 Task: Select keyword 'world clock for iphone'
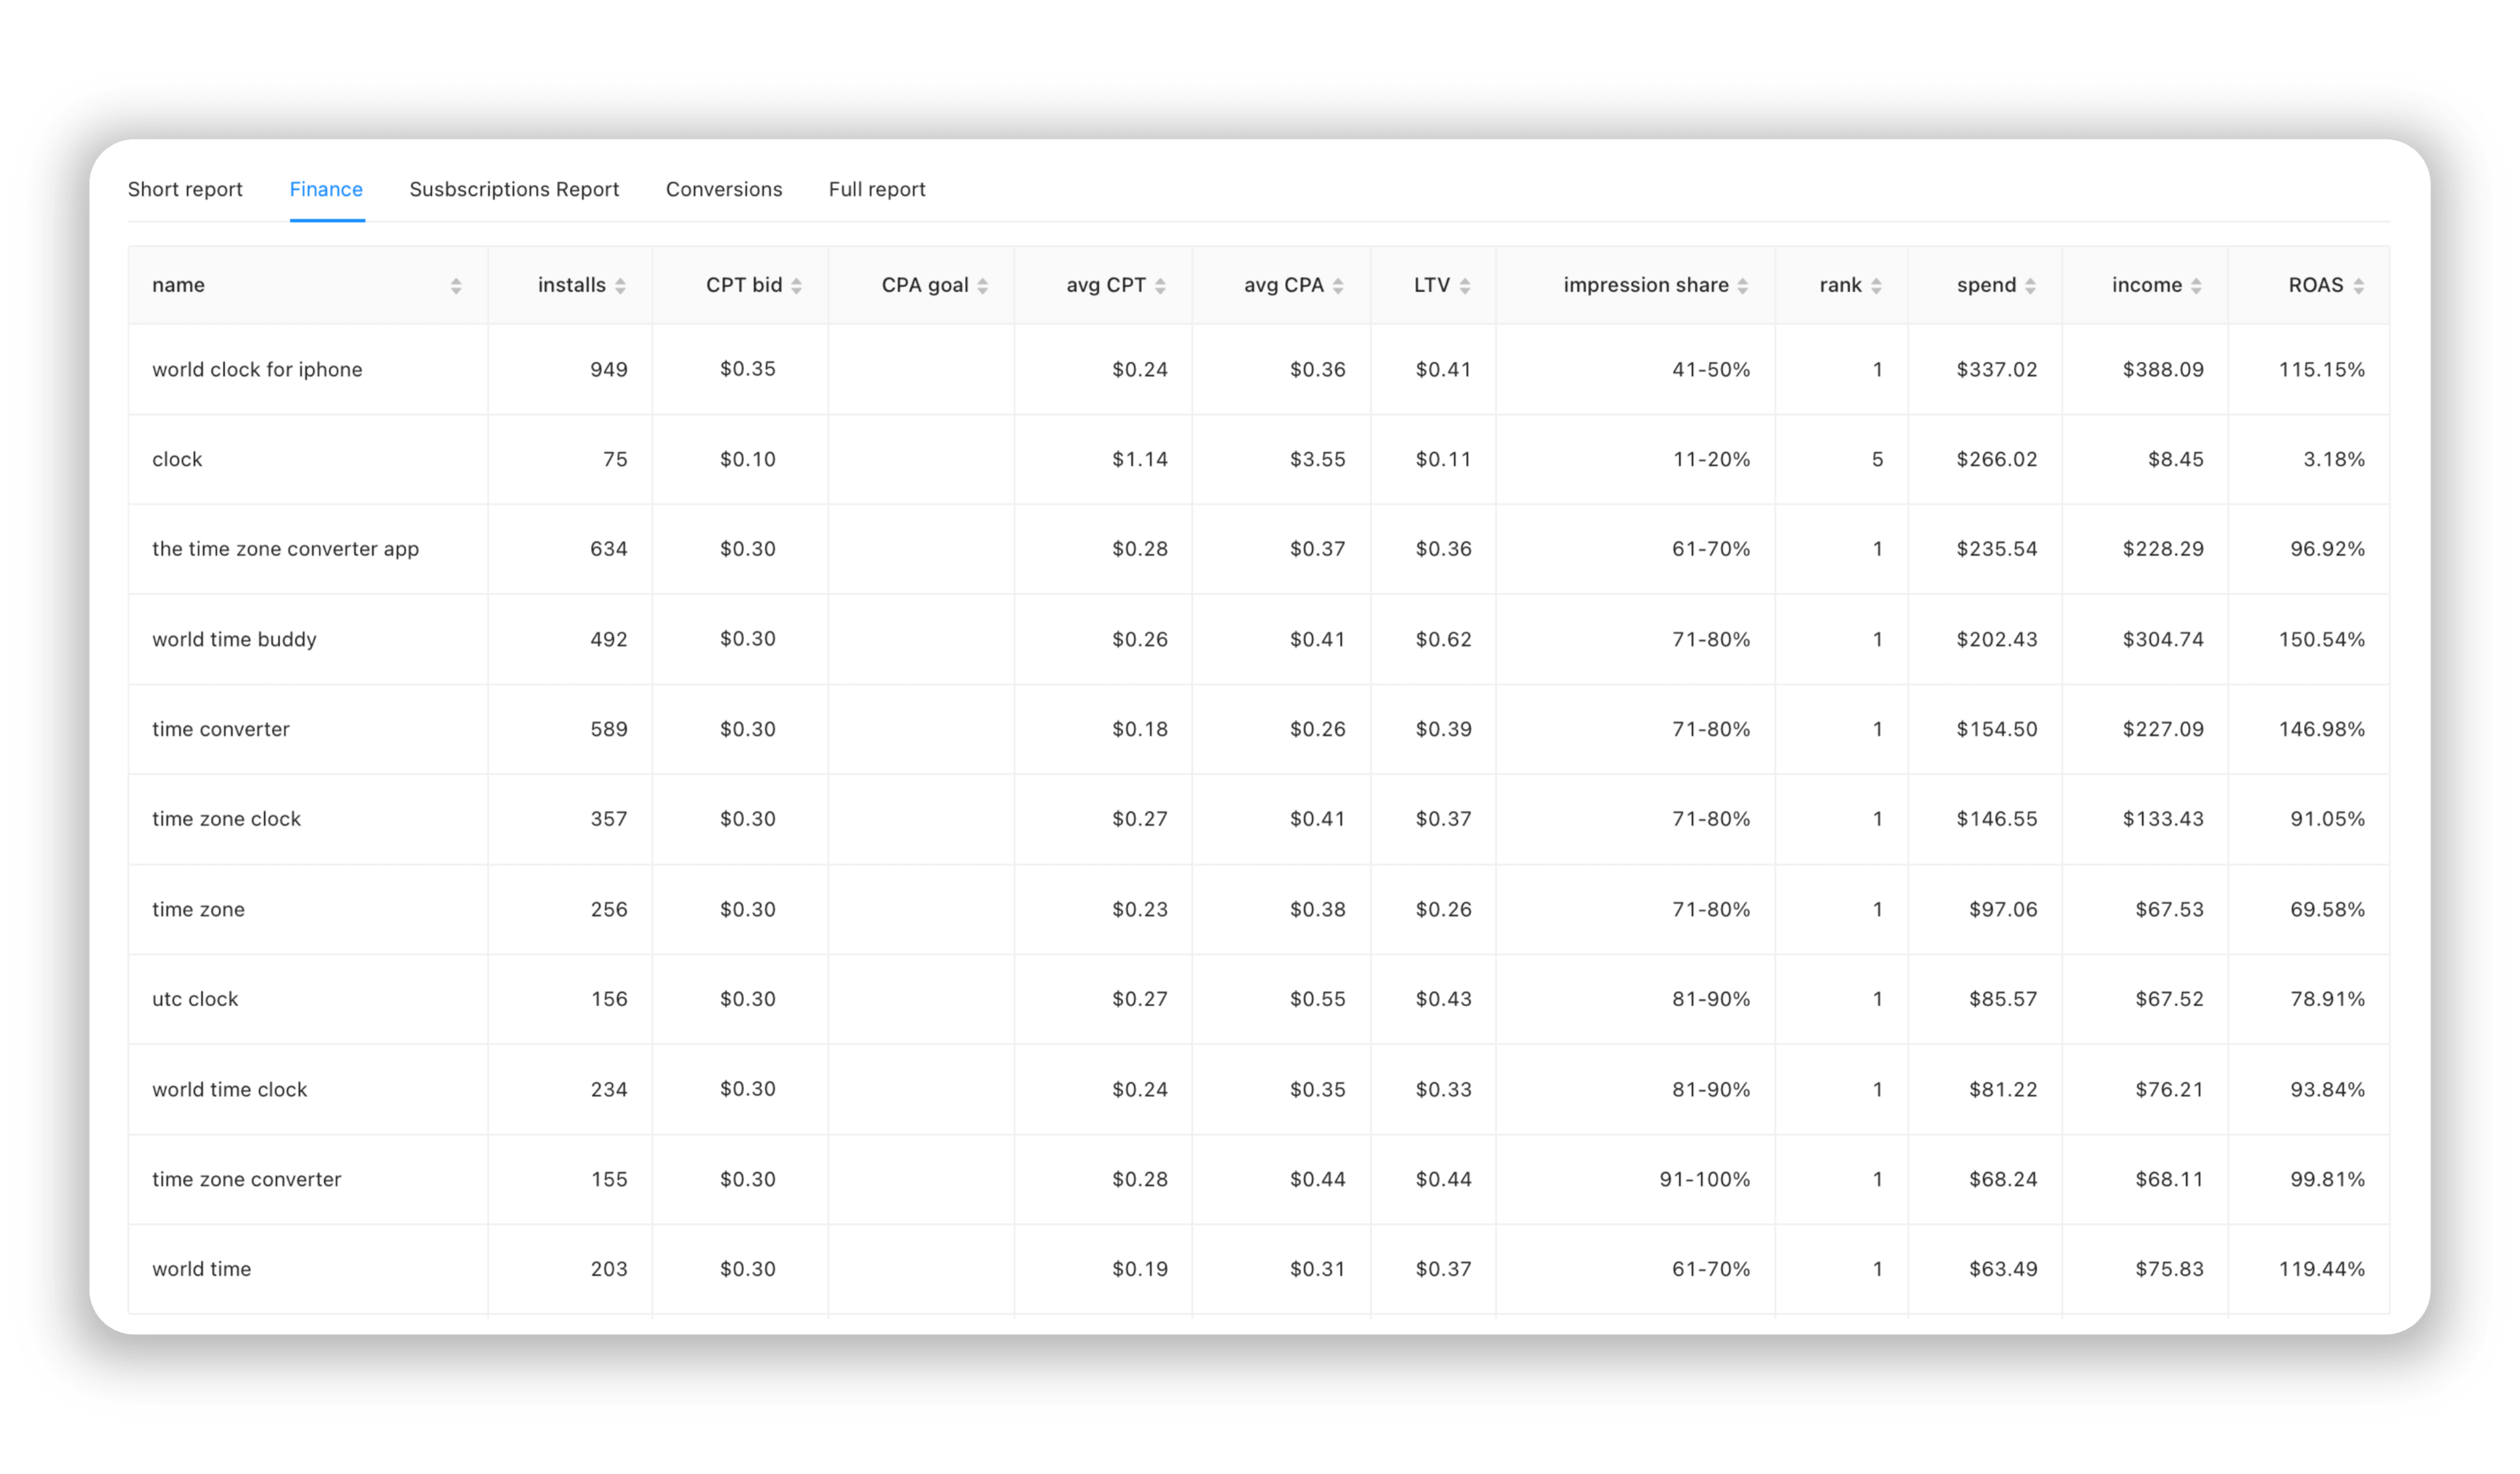[257, 369]
